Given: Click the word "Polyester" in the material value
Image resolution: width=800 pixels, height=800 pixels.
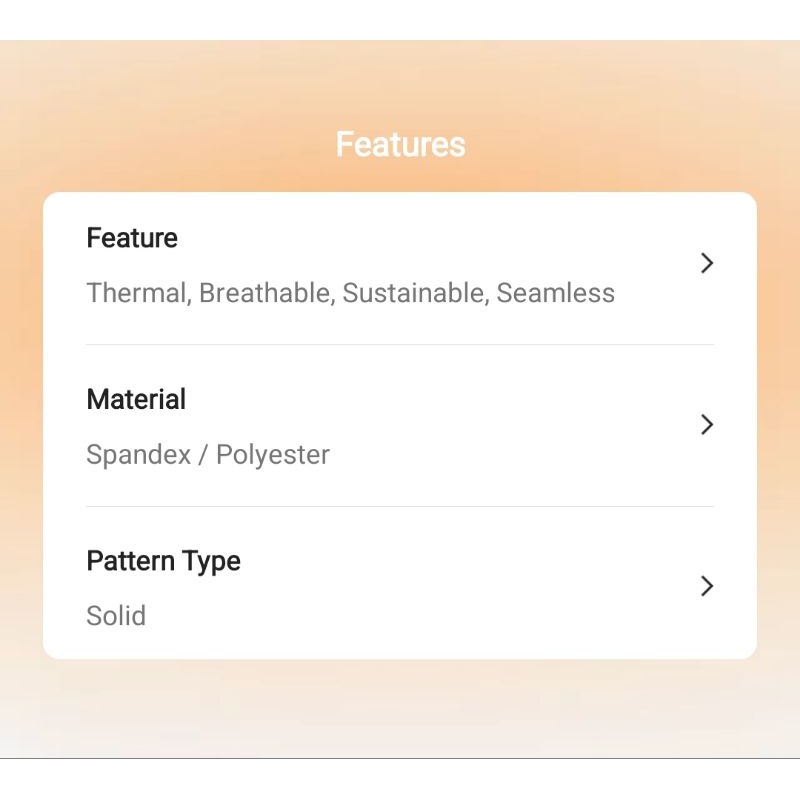Looking at the screenshot, I should [273, 455].
